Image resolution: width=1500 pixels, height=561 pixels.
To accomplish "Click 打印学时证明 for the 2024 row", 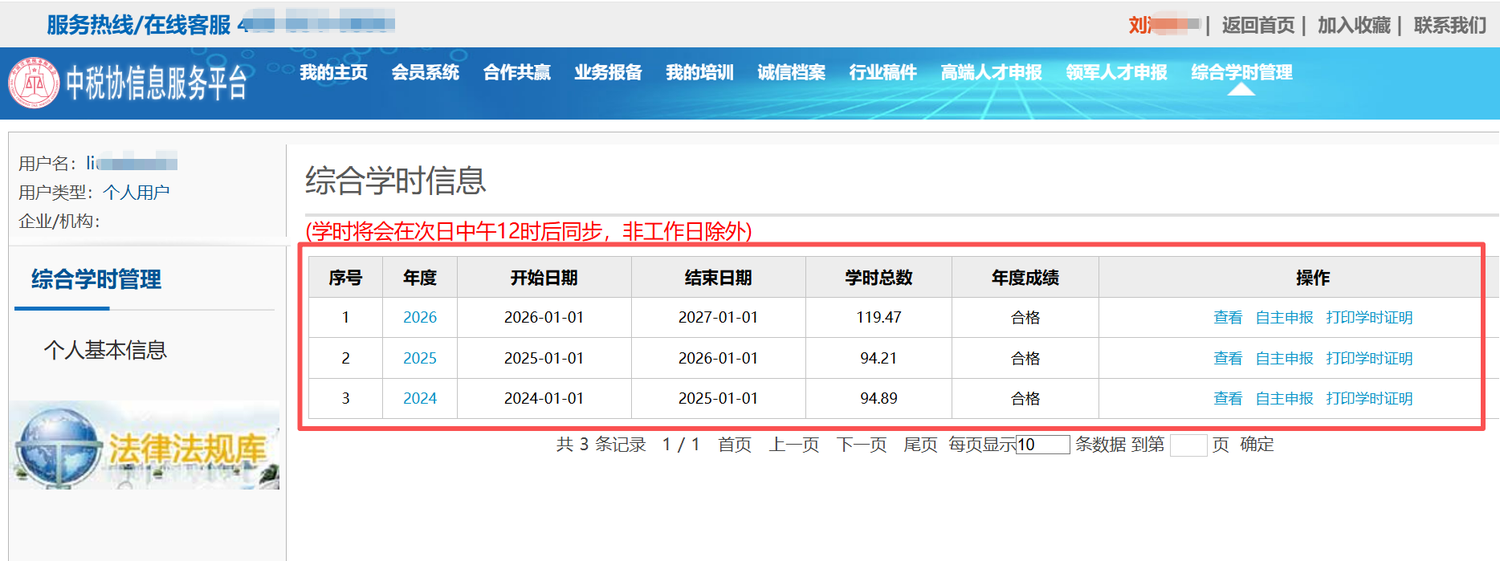I will click(x=1369, y=398).
